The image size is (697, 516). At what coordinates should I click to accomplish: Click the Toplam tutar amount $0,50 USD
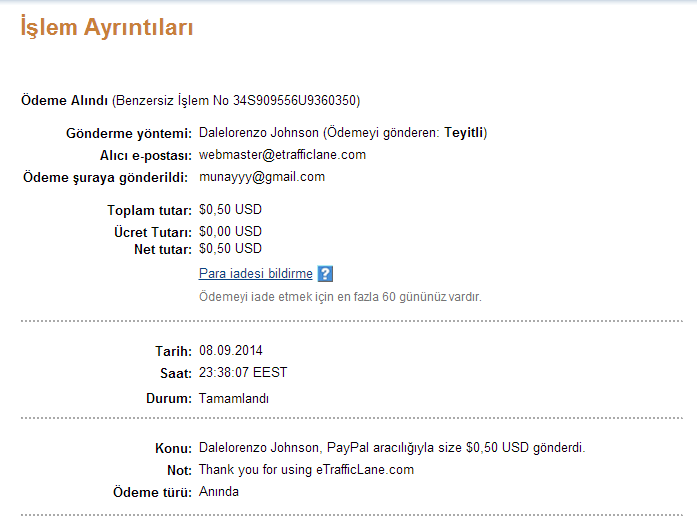tap(230, 209)
